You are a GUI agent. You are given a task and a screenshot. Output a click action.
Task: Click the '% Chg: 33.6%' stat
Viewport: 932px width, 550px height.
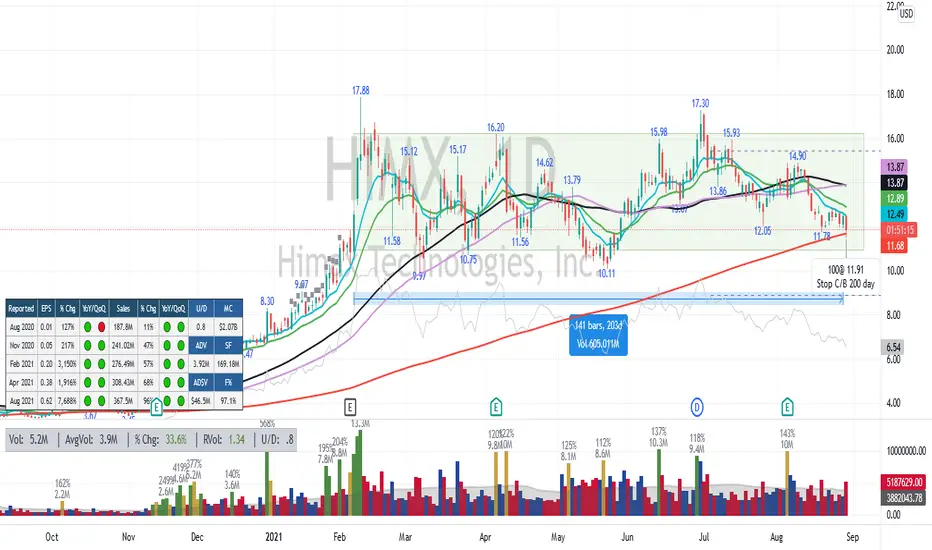tap(160, 440)
